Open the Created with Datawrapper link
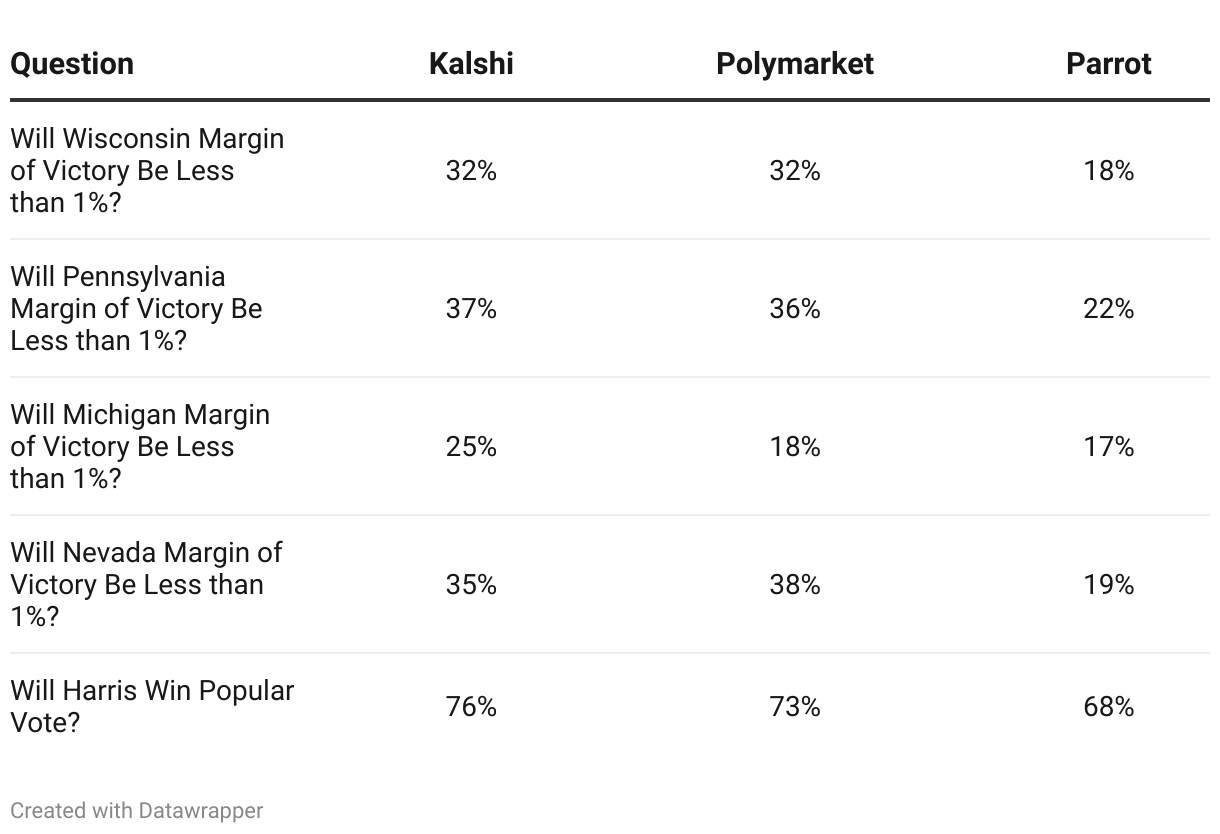Screen dimensions: 1220x834 [137, 810]
